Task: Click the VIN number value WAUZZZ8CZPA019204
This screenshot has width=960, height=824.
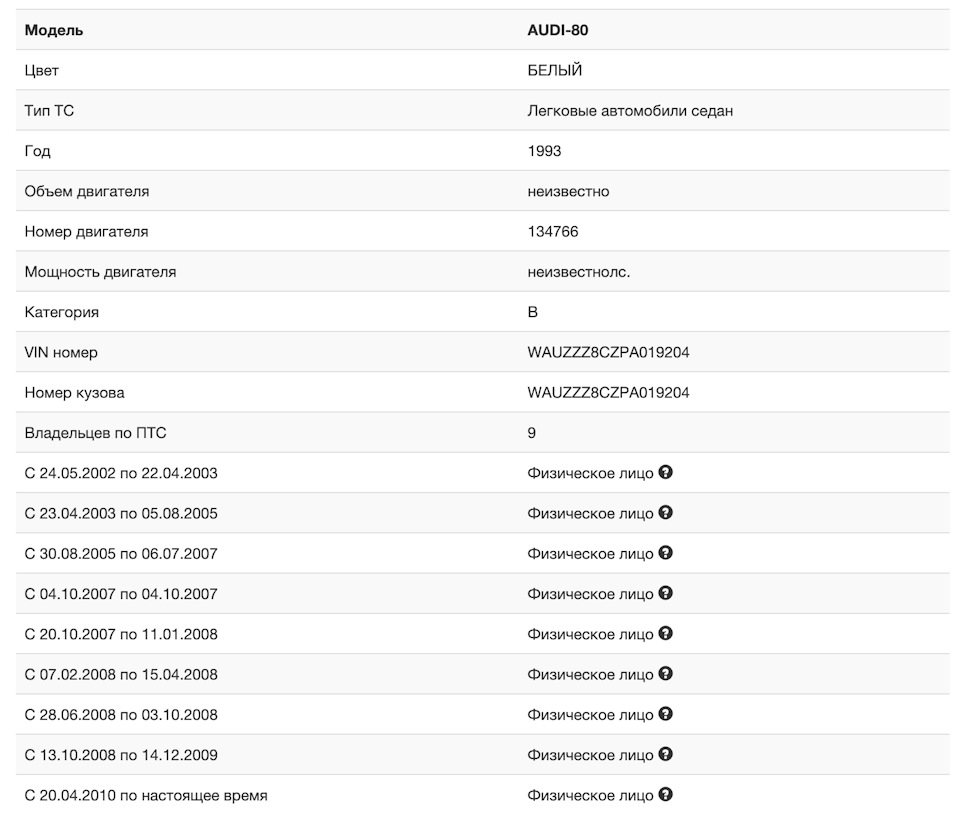Action: [608, 352]
